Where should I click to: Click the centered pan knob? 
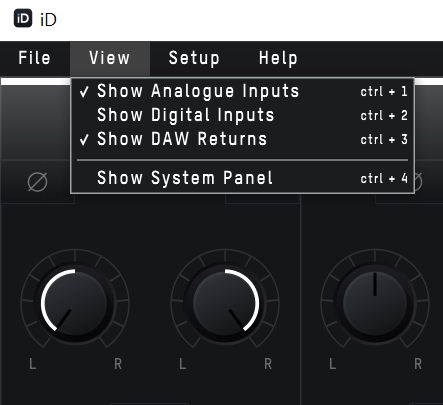375,303
